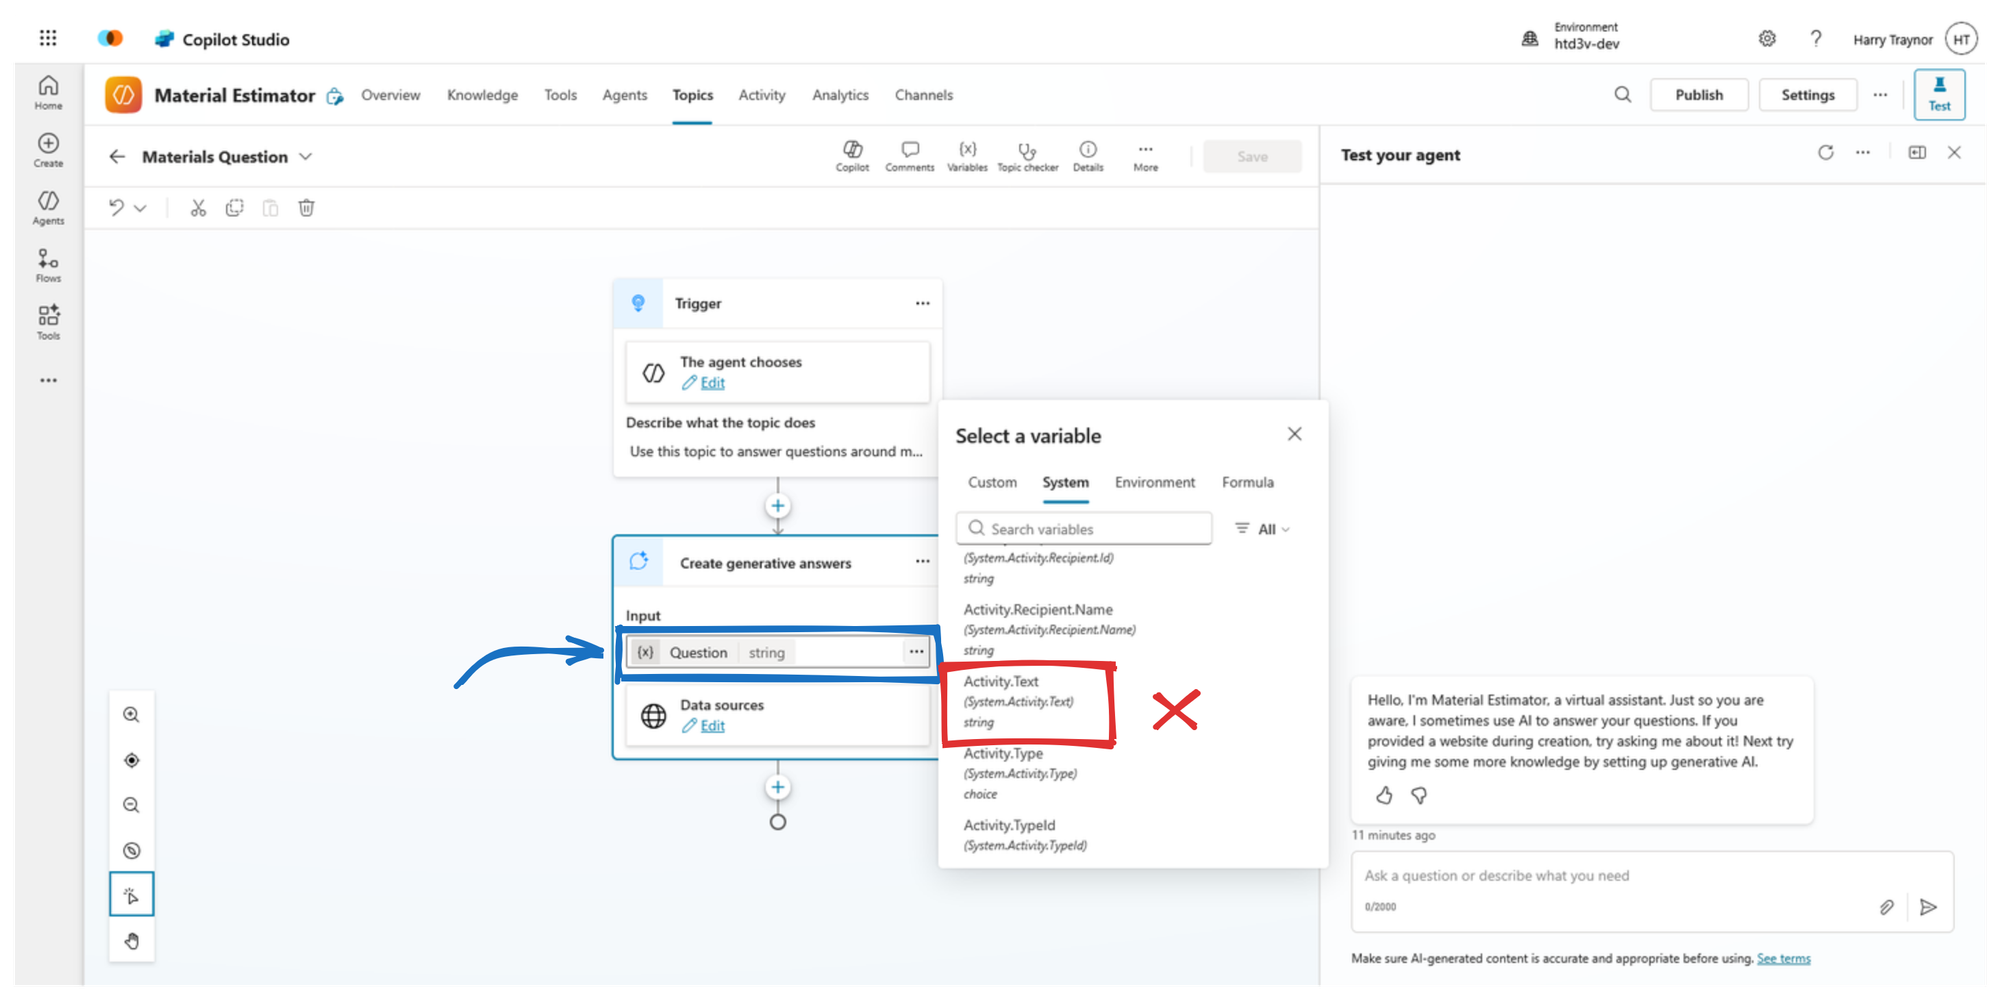This screenshot has height=1000, width=2000.
Task: Switch to the Knowledge tab
Action: [x=482, y=95]
